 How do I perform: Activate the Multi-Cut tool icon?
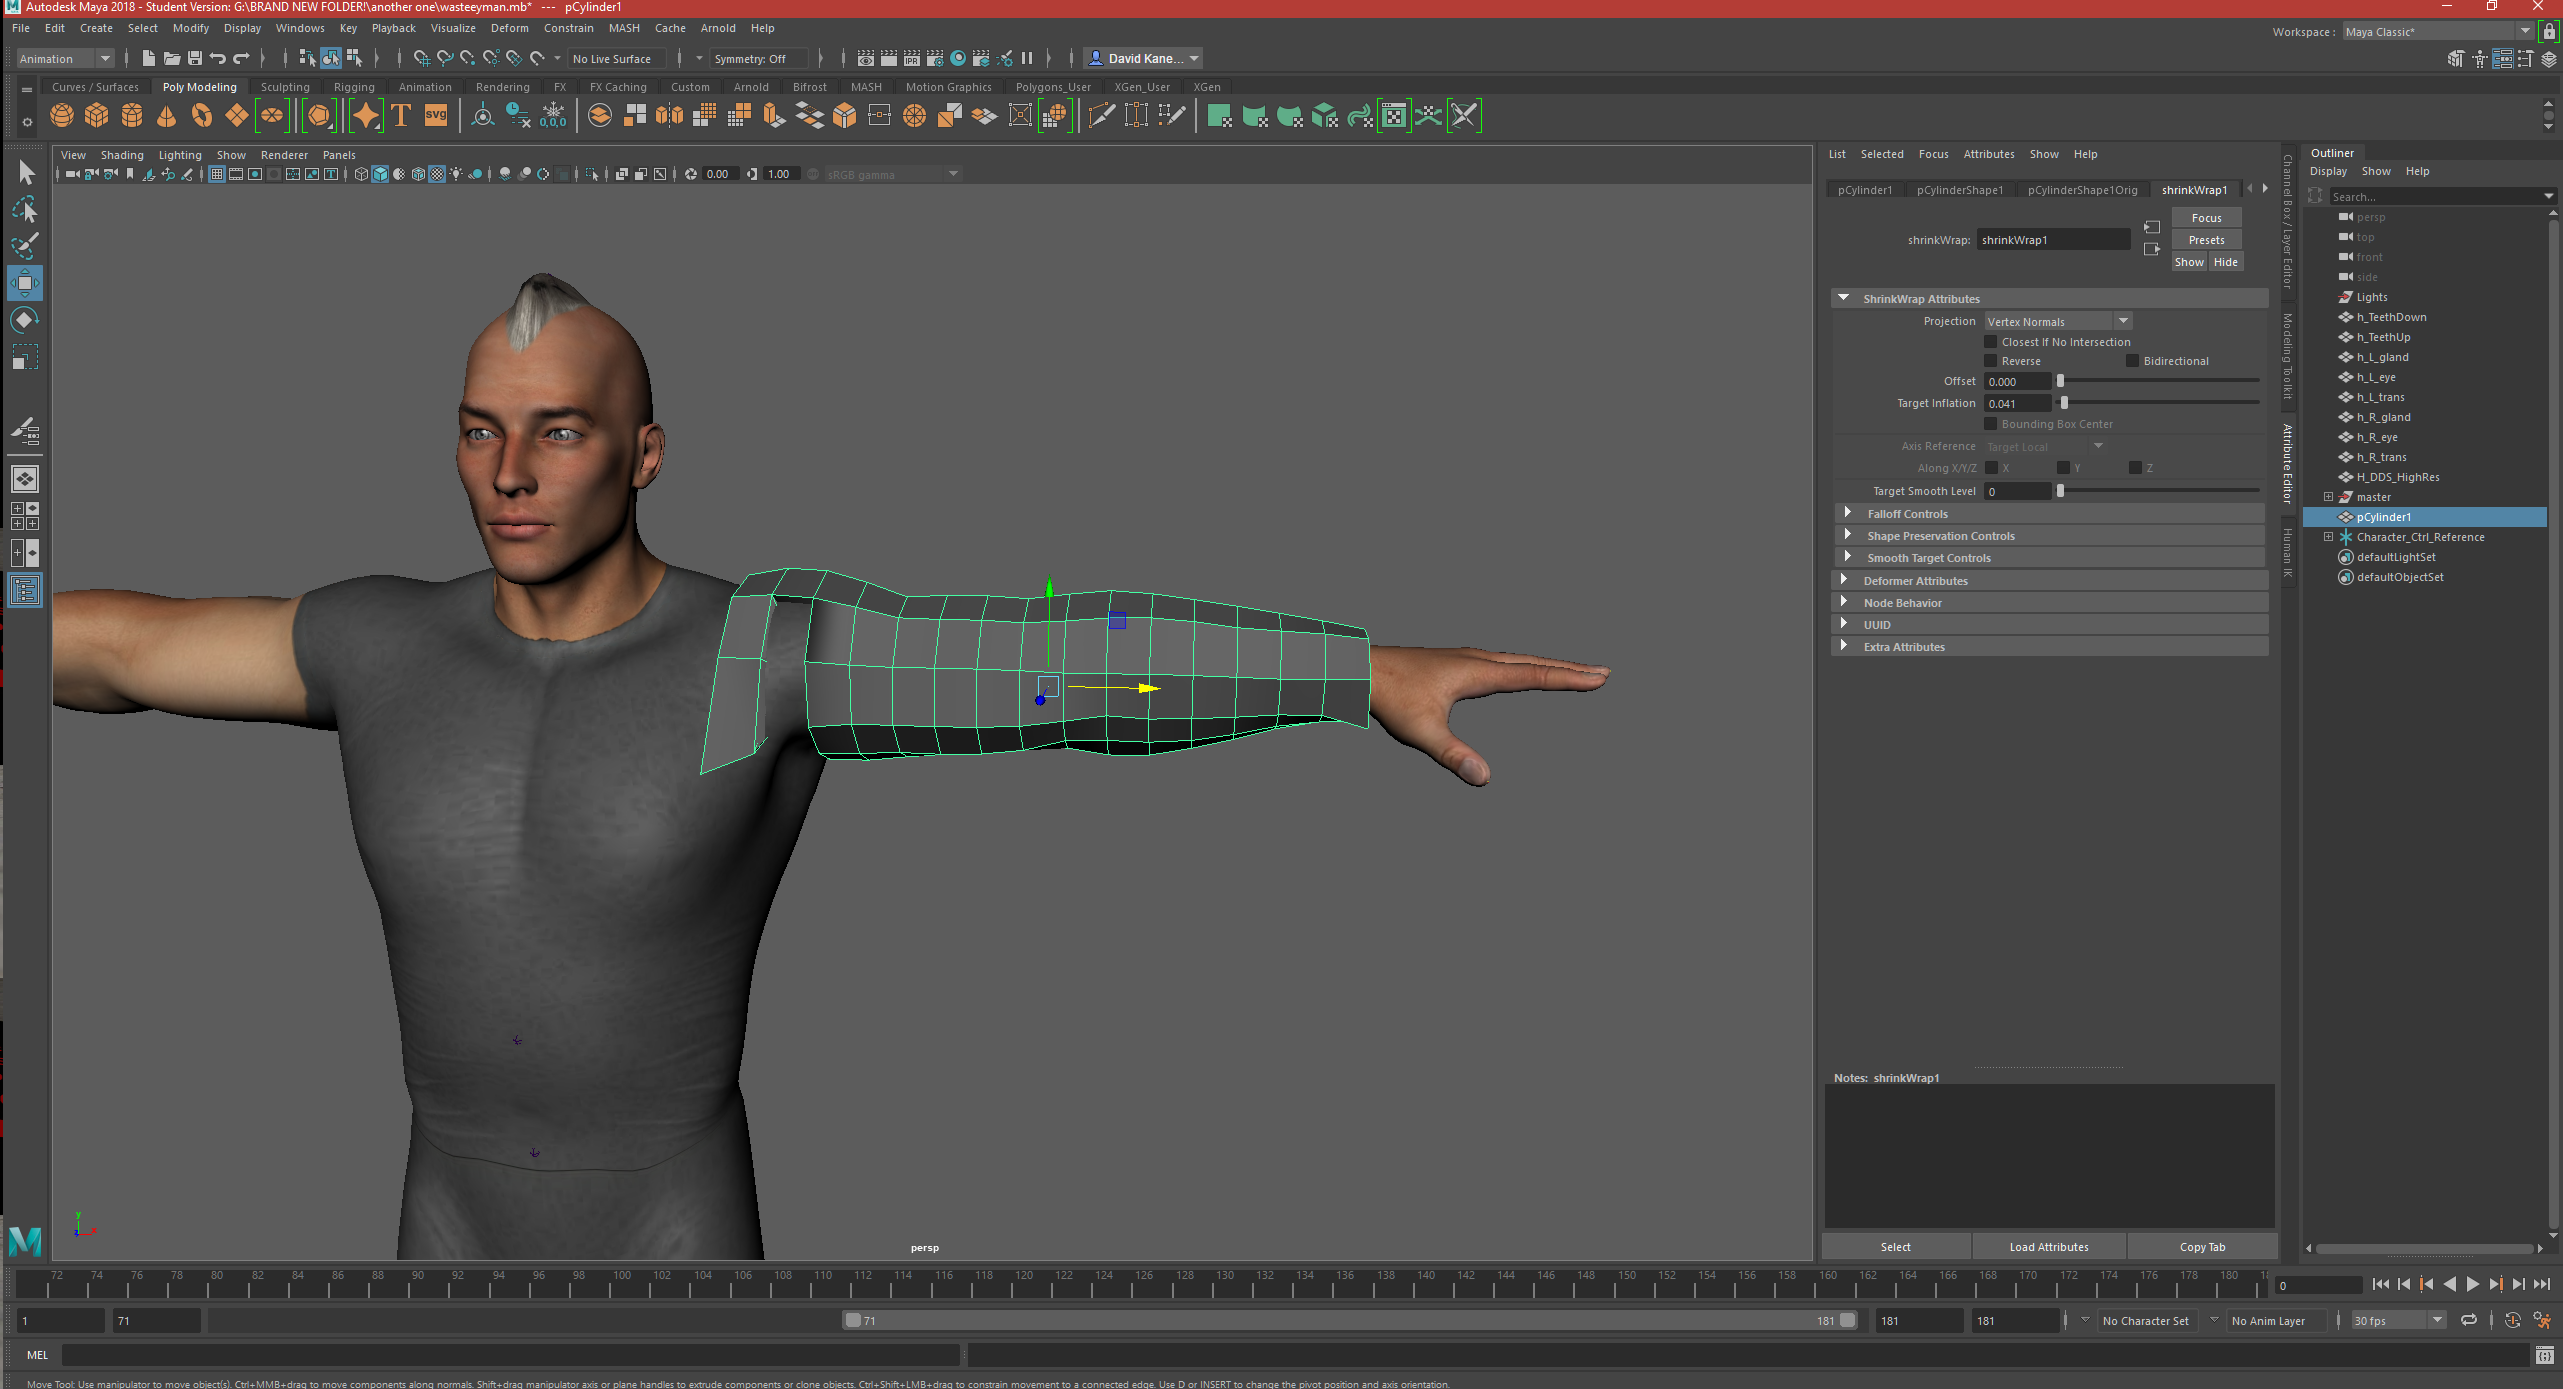click(1101, 115)
